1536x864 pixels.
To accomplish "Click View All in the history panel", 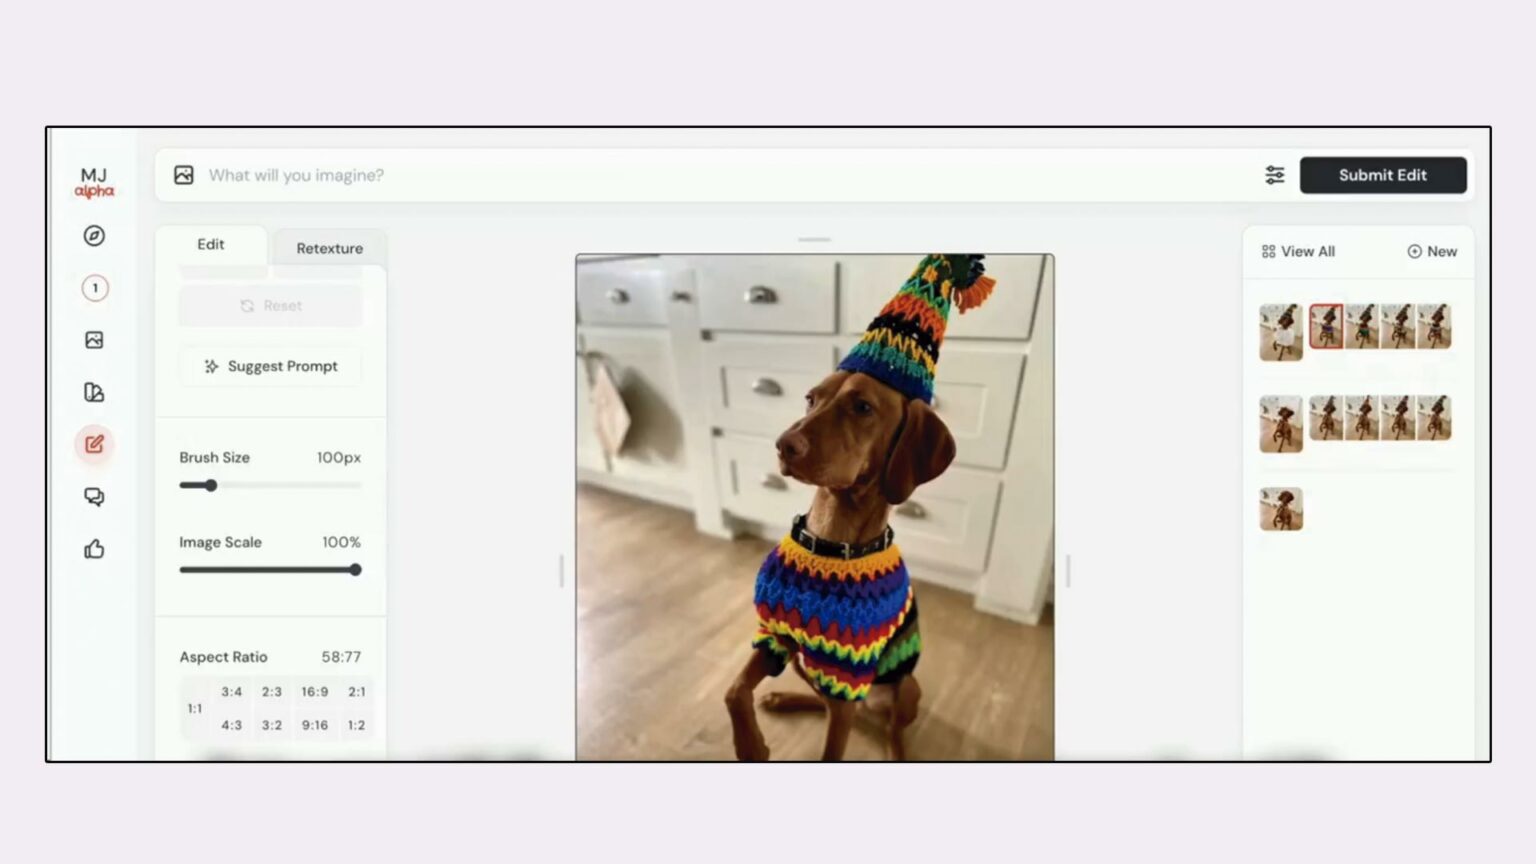I will point(1298,252).
